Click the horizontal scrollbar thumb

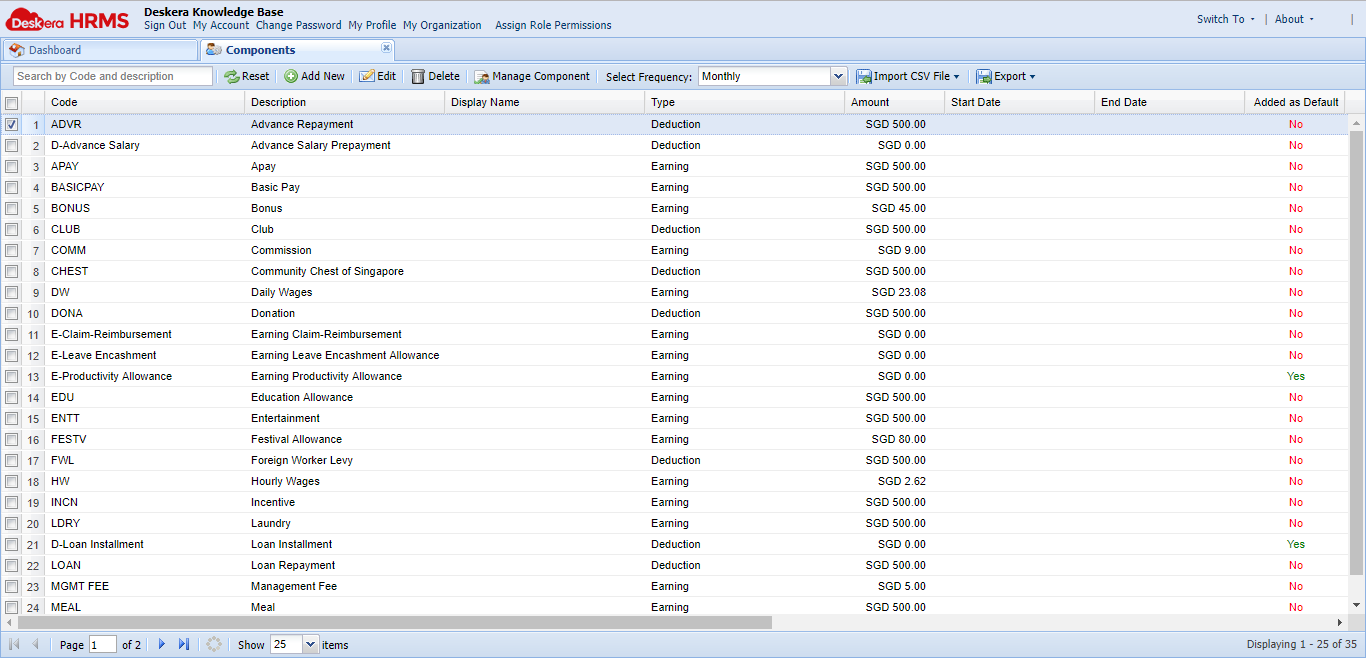pos(394,622)
